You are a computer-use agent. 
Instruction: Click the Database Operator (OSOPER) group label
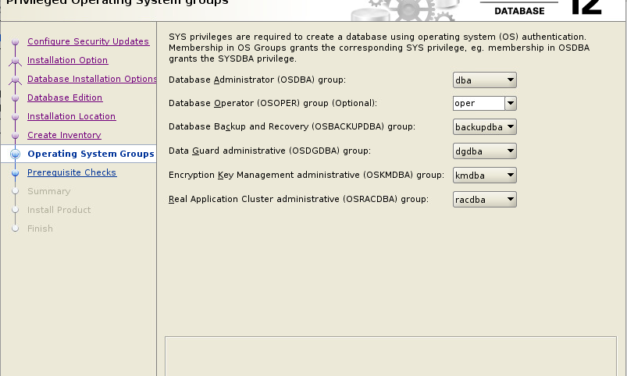tap(273, 103)
